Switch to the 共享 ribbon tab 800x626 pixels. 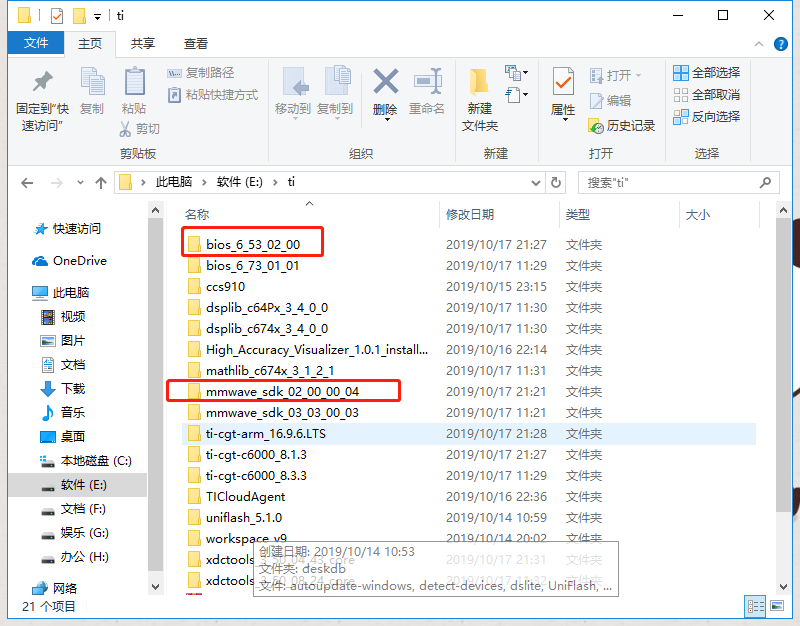coord(142,44)
